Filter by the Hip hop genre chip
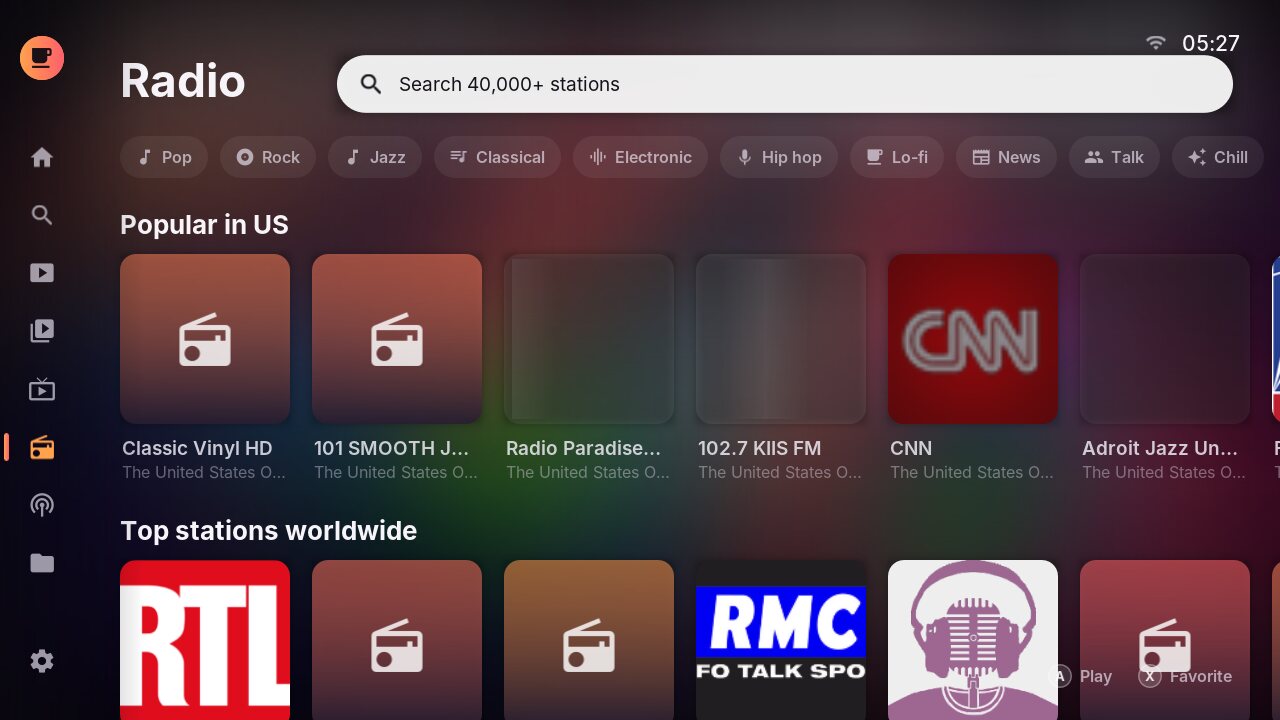This screenshot has height=720, width=1280. coord(779,157)
